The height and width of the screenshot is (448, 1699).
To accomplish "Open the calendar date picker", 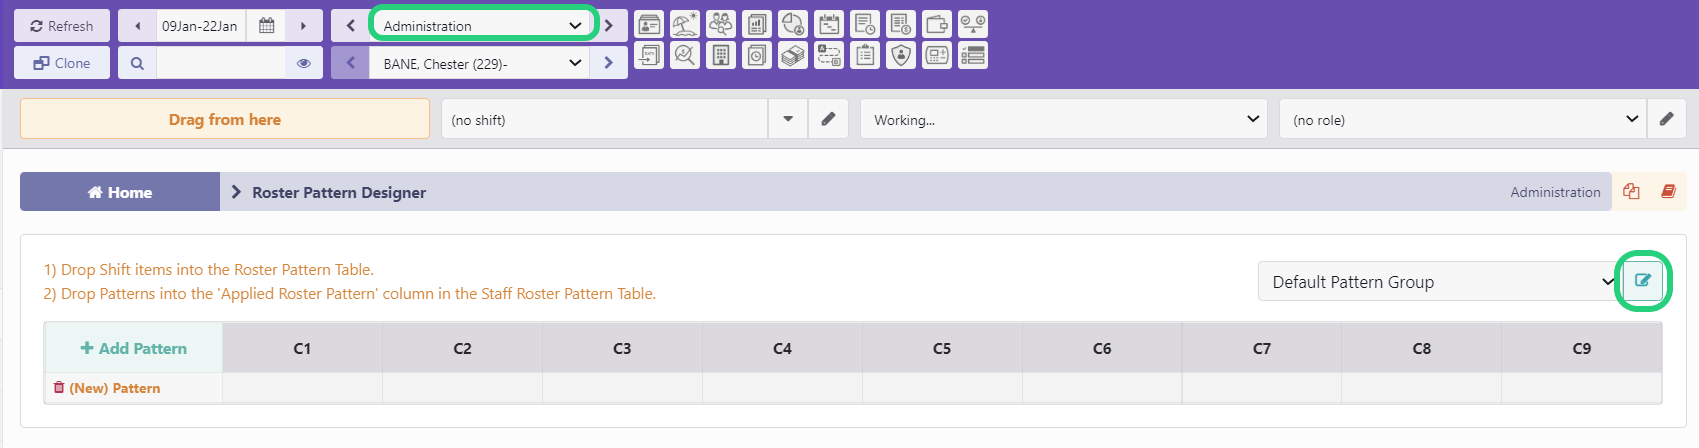I will pos(266,26).
